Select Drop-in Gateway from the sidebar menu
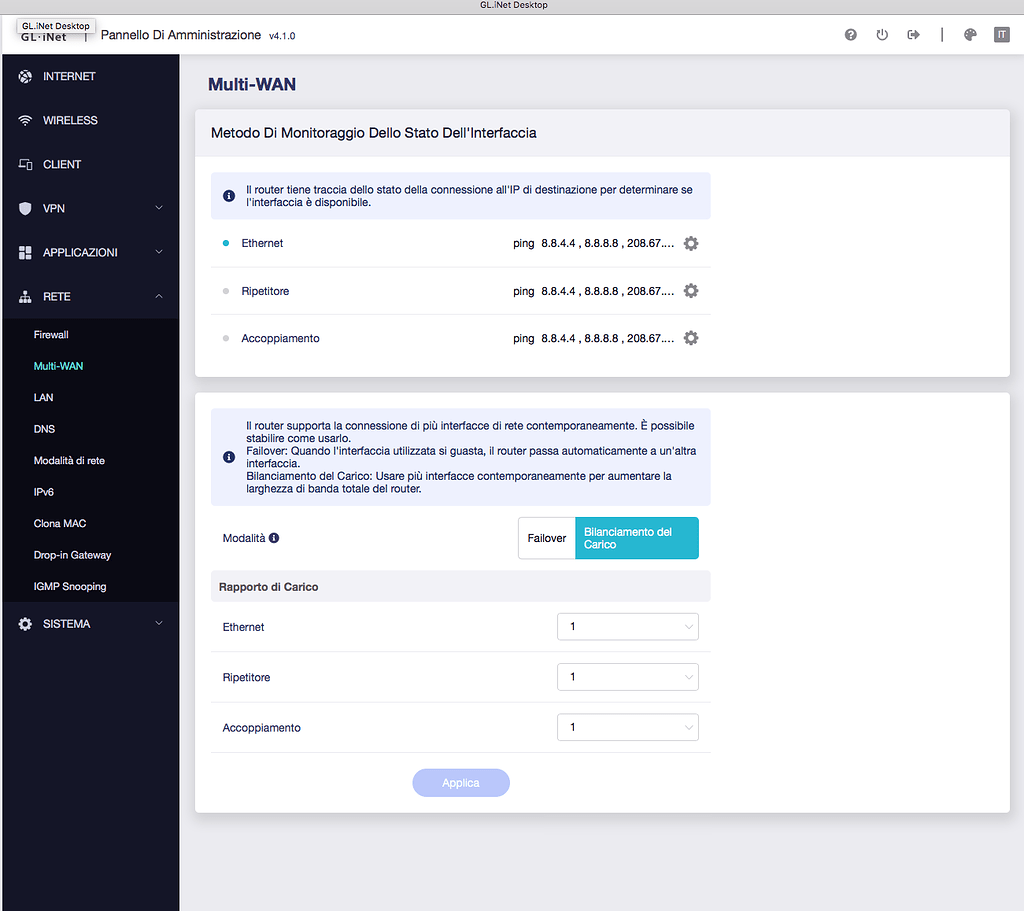This screenshot has height=911, width=1024. coord(71,554)
